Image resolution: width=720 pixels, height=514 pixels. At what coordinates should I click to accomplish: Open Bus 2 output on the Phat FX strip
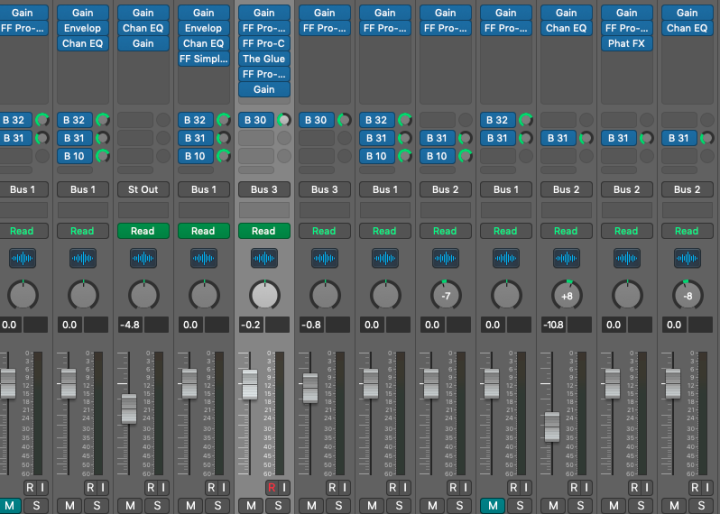click(x=627, y=189)
